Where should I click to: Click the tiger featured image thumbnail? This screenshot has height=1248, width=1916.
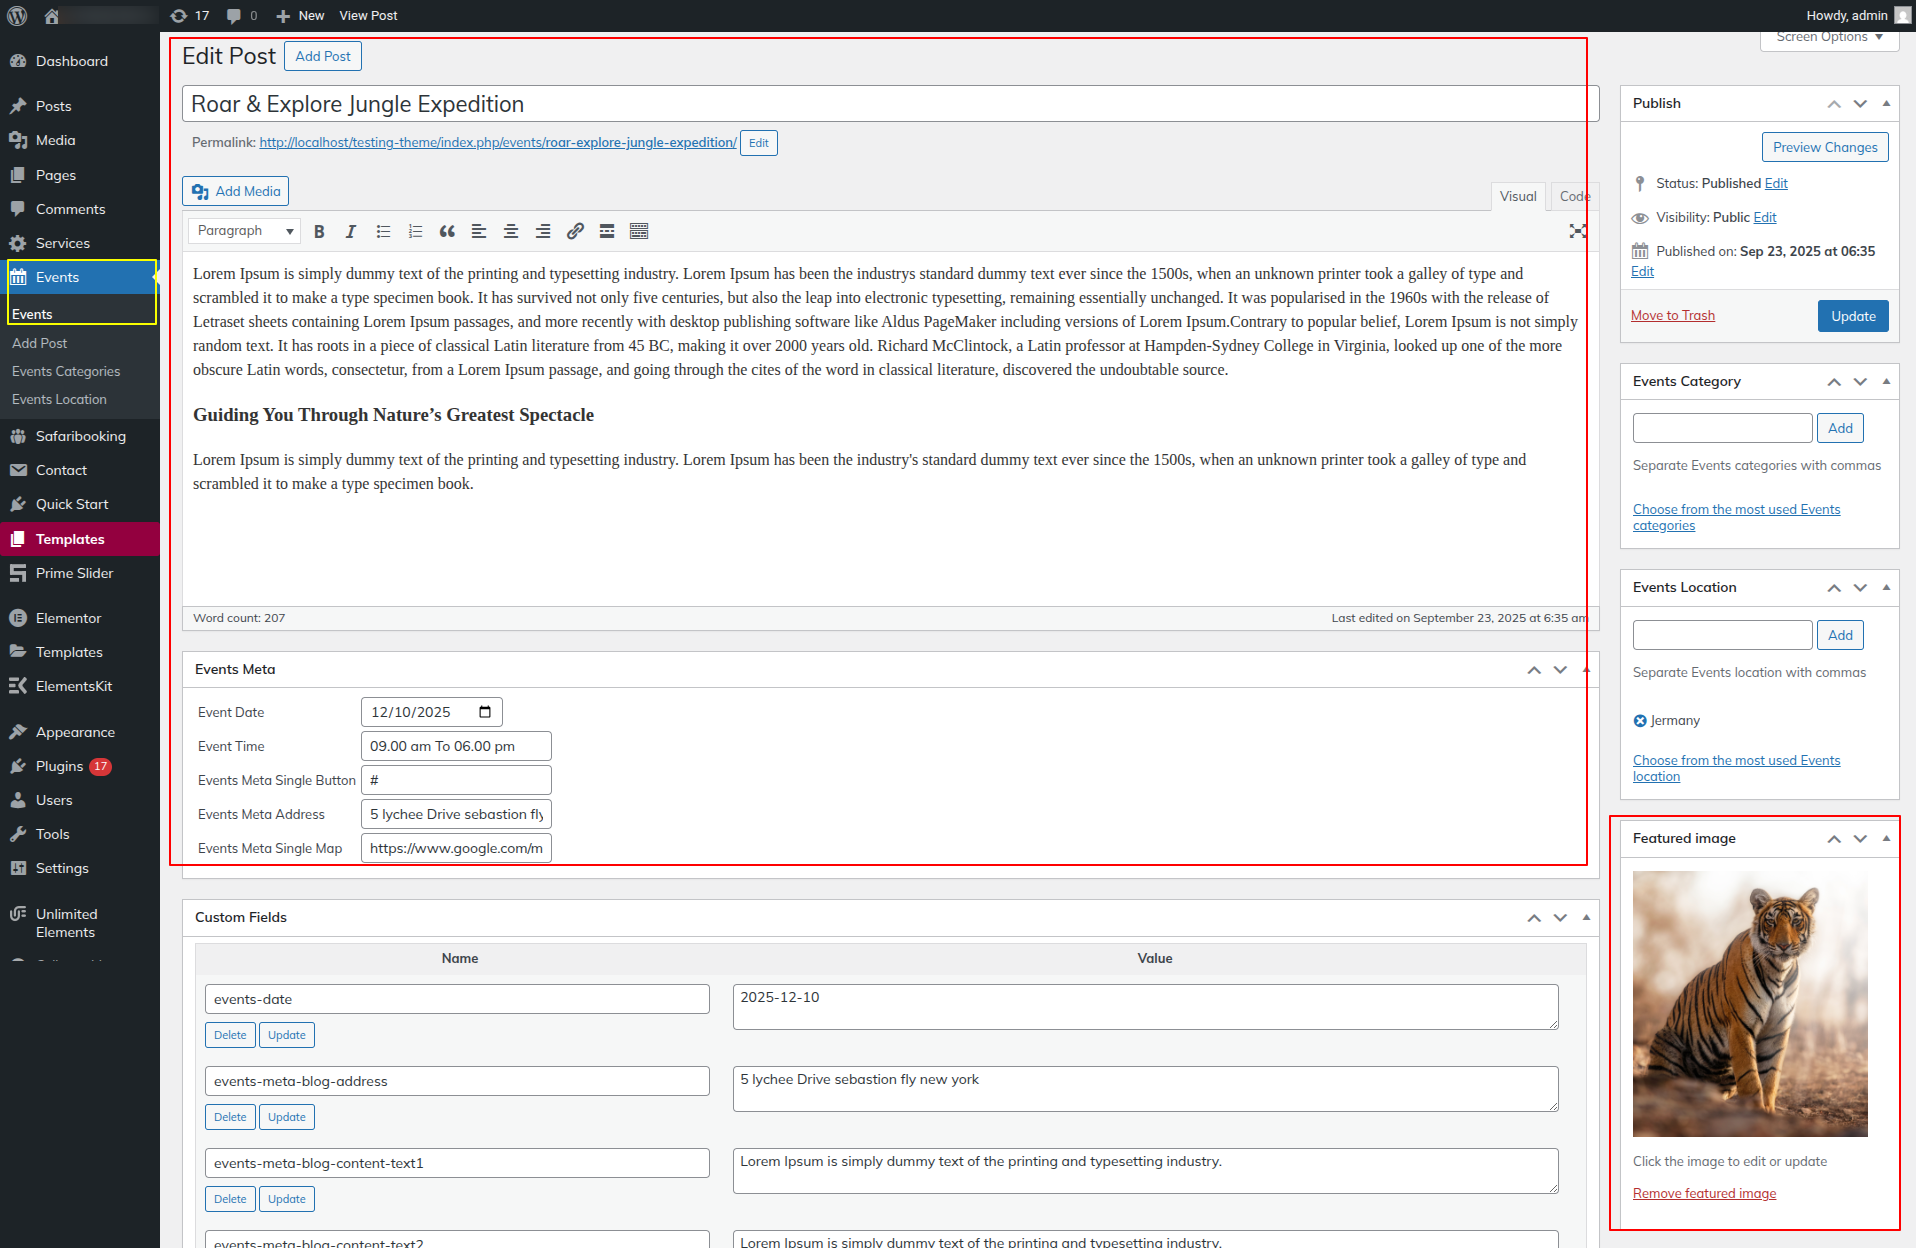coord(1749,1003)
